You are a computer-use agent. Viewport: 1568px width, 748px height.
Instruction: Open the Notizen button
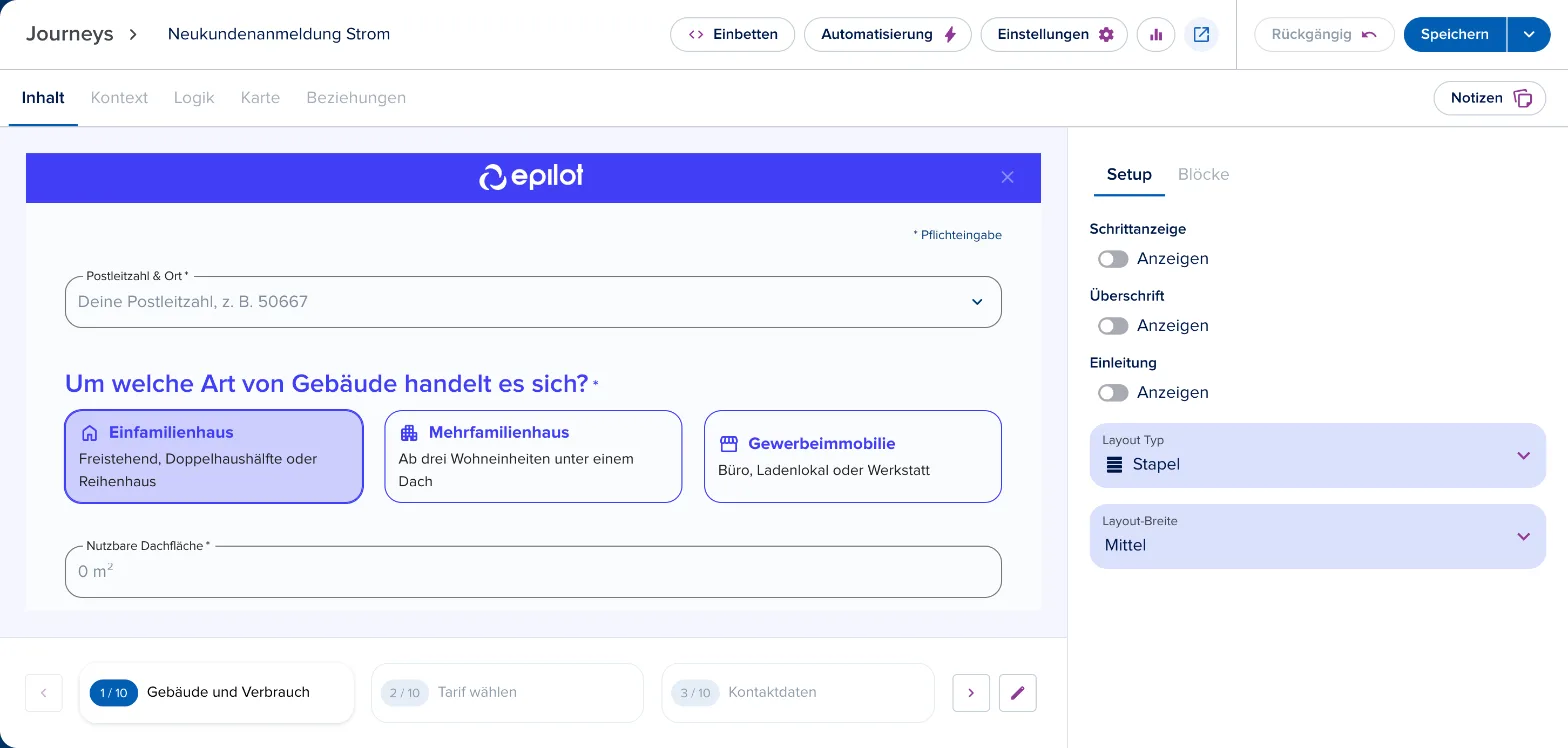[x=1490, y=98]
